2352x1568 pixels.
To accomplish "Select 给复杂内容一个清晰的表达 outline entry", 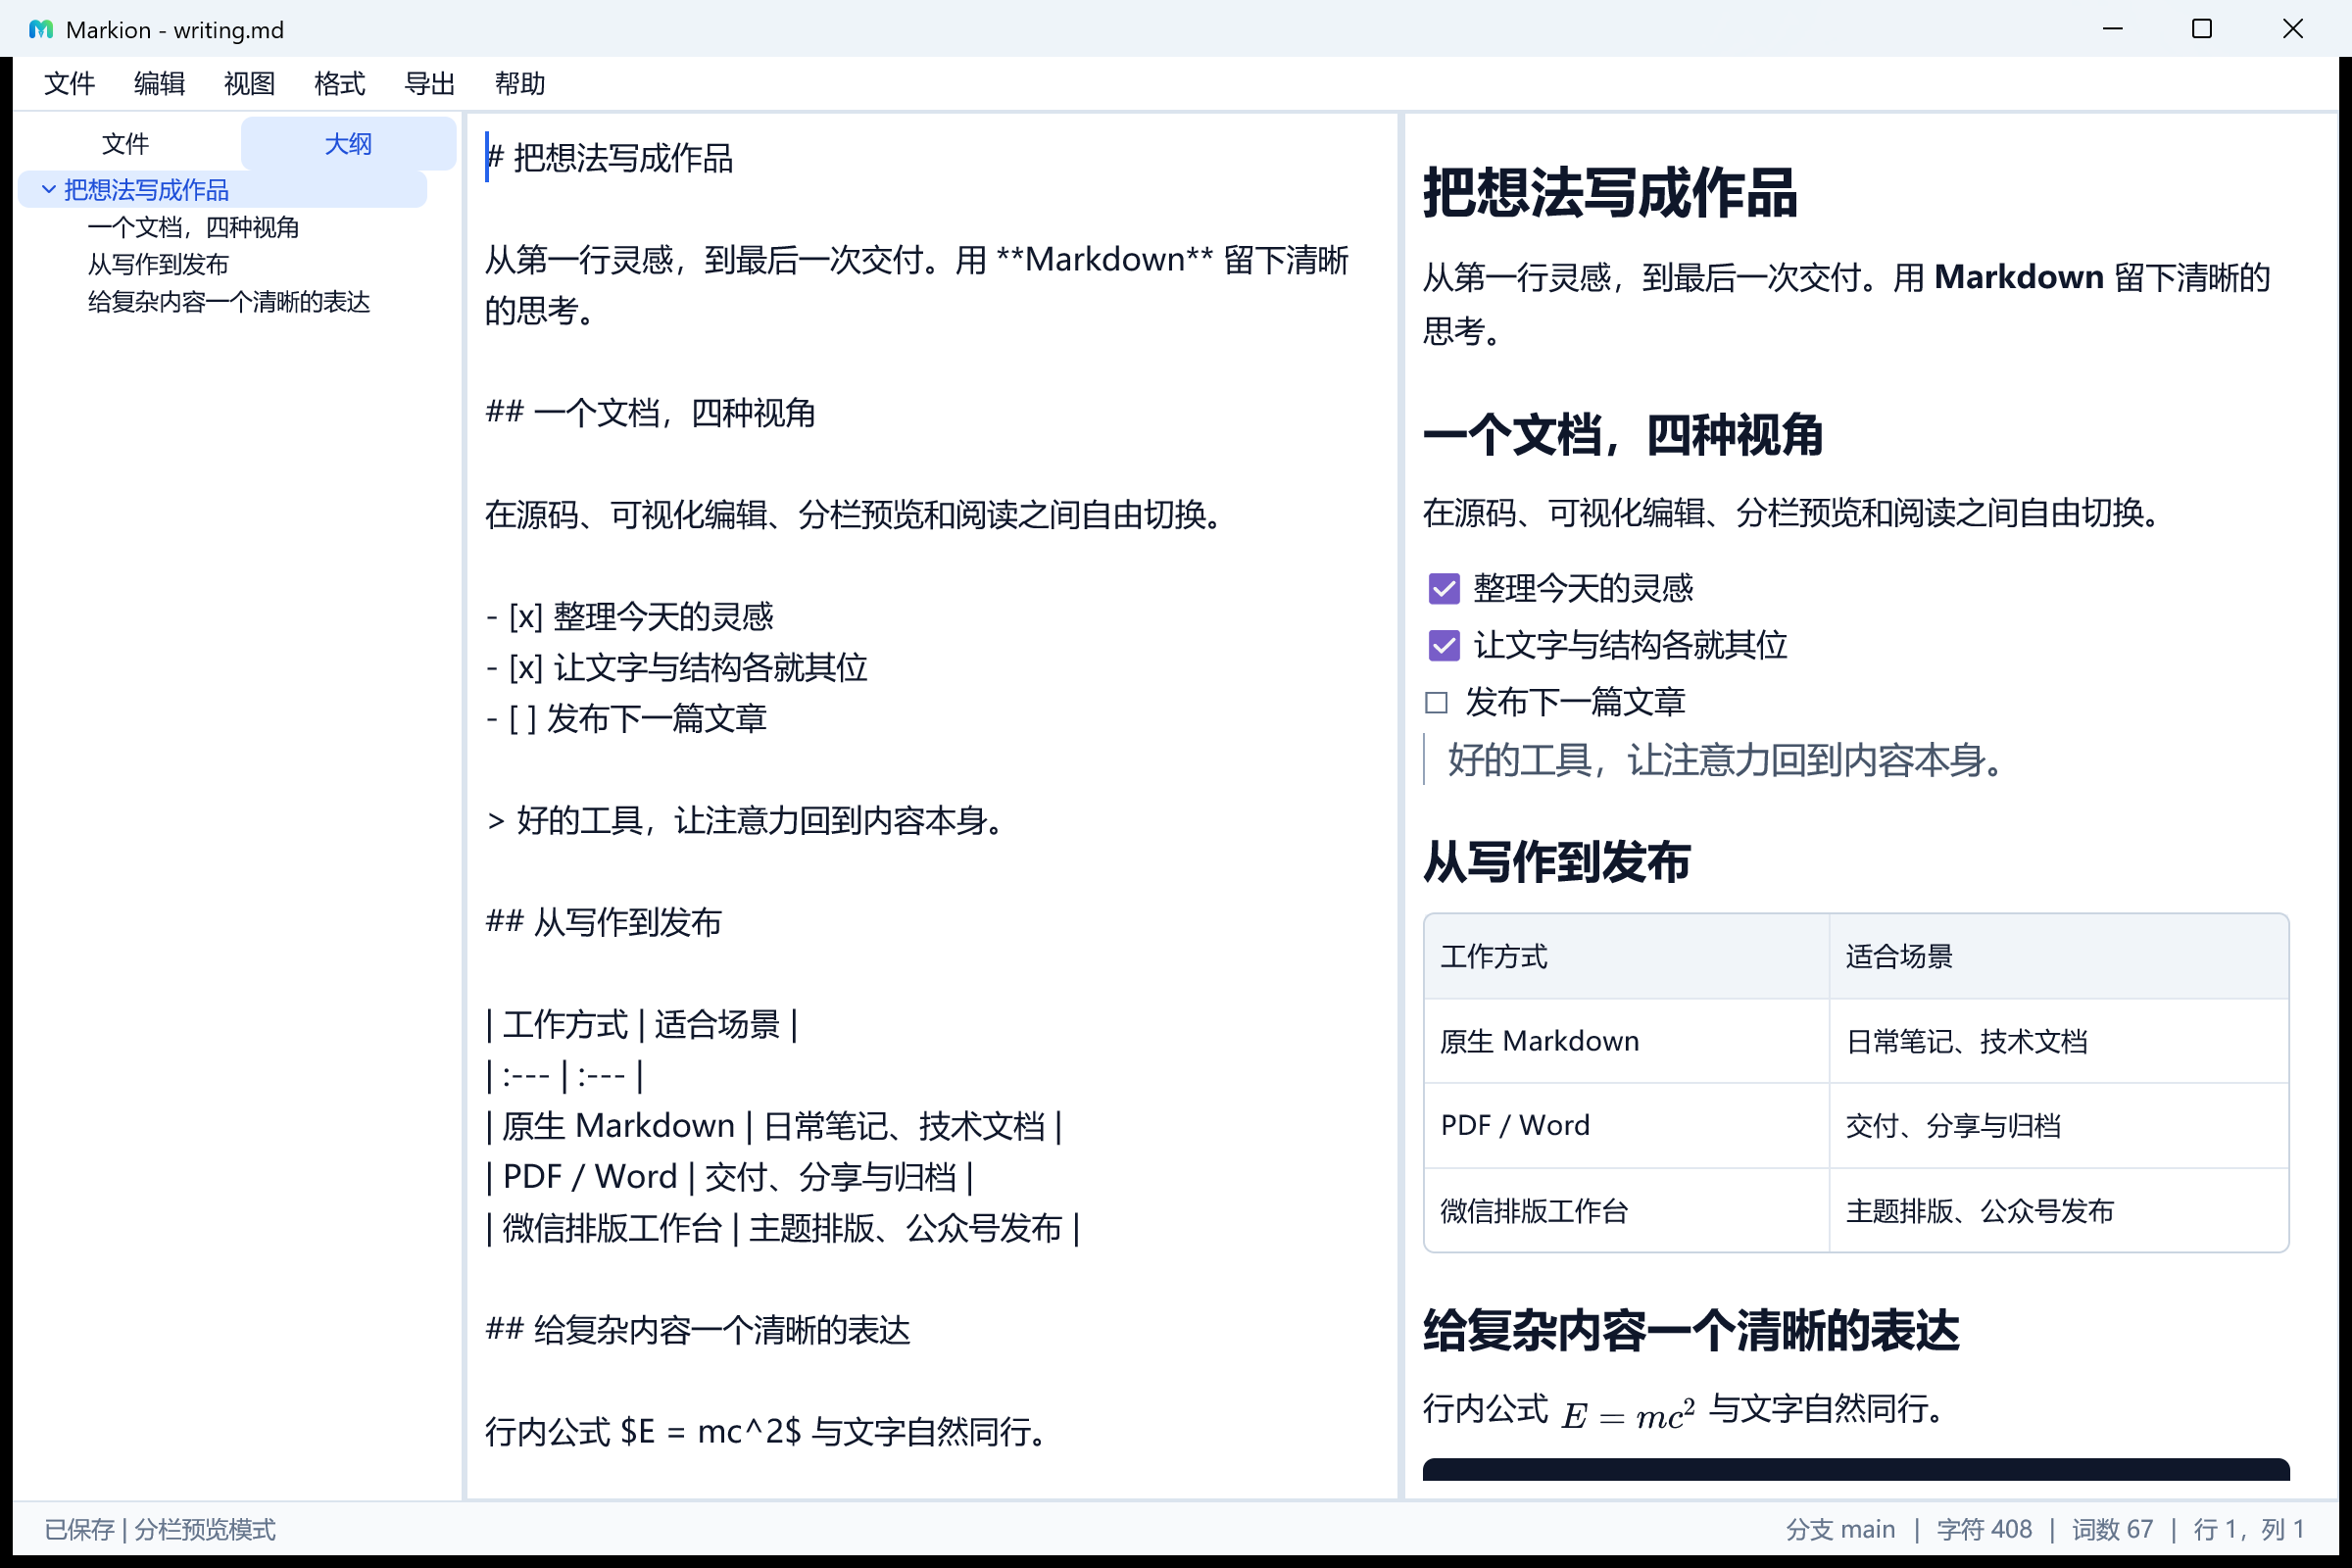I will 229,302.
